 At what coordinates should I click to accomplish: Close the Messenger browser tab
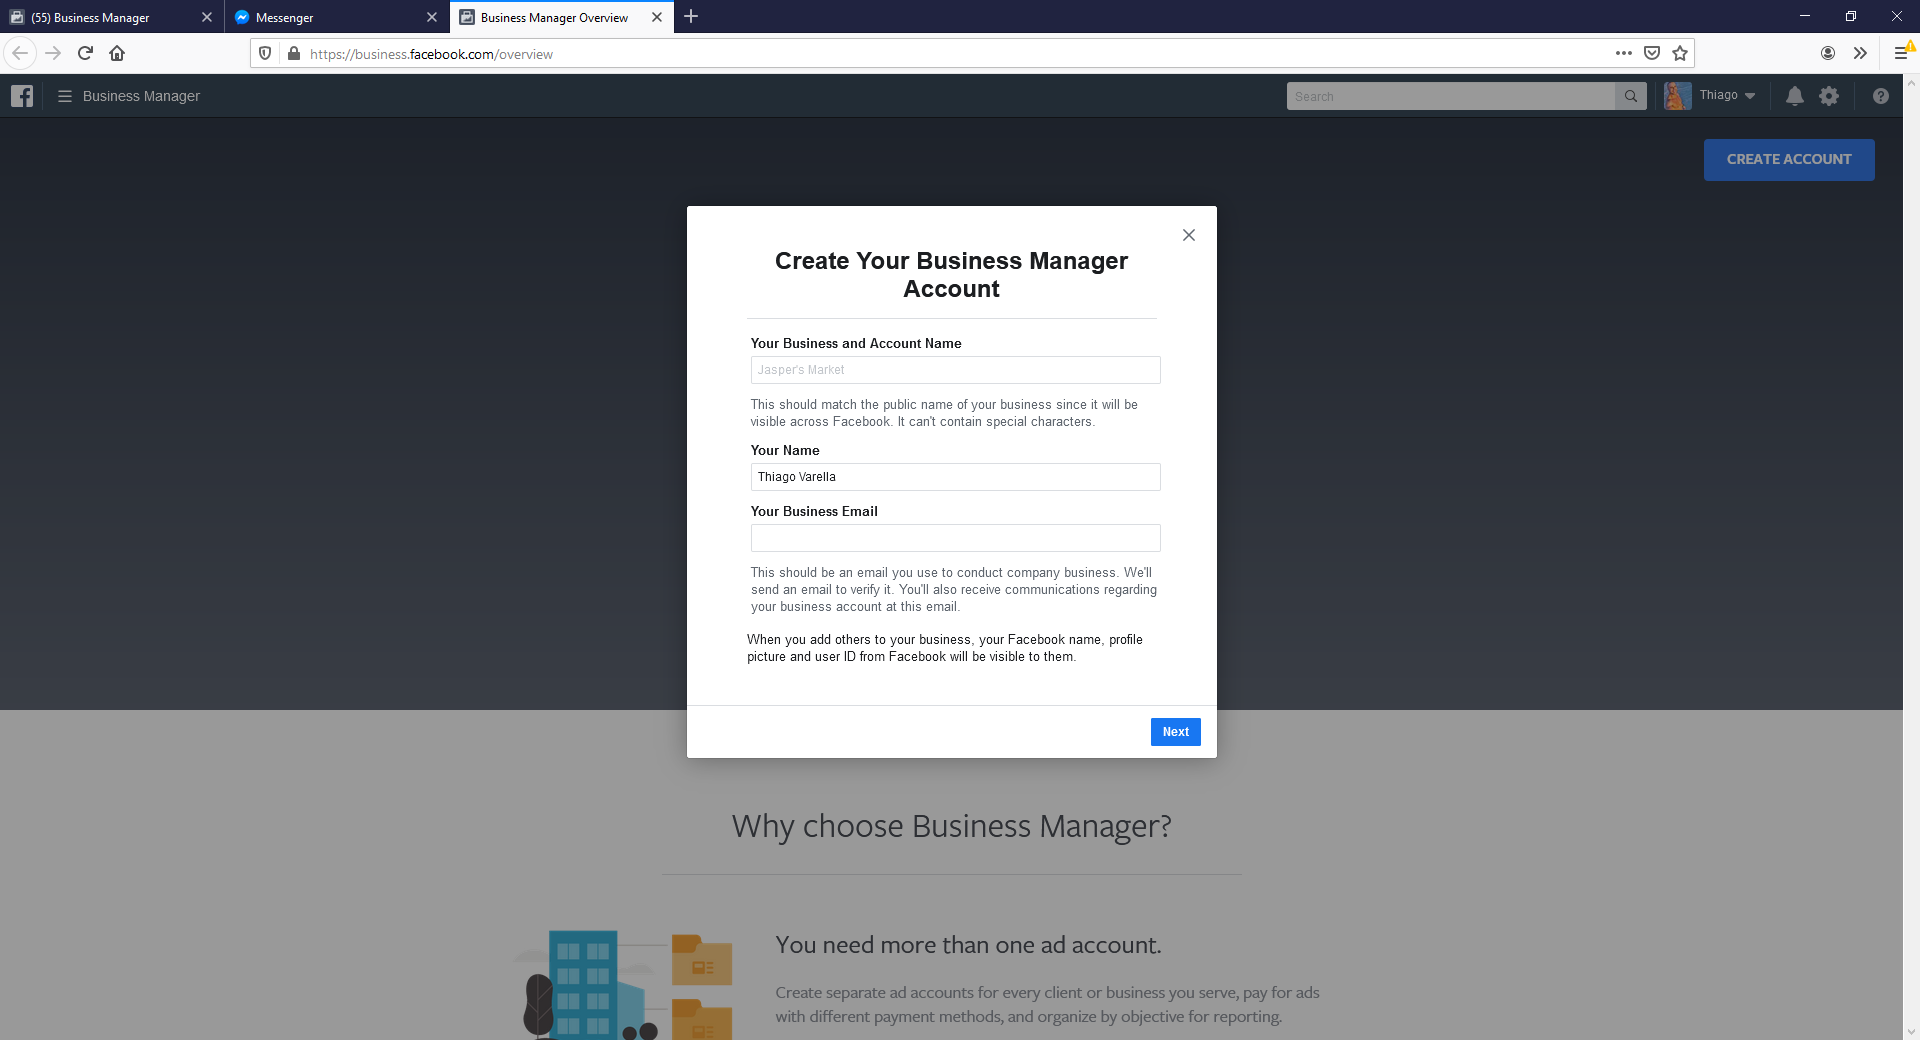click(x=432, y=17)
